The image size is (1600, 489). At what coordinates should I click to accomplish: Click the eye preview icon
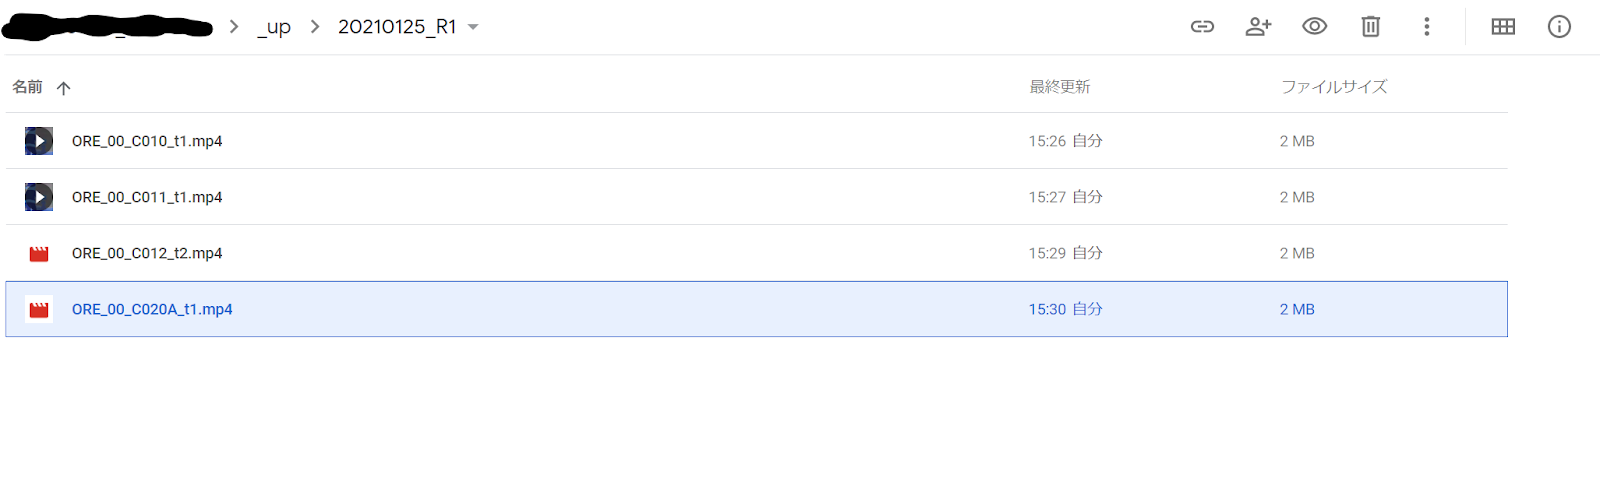[1314, 27]
